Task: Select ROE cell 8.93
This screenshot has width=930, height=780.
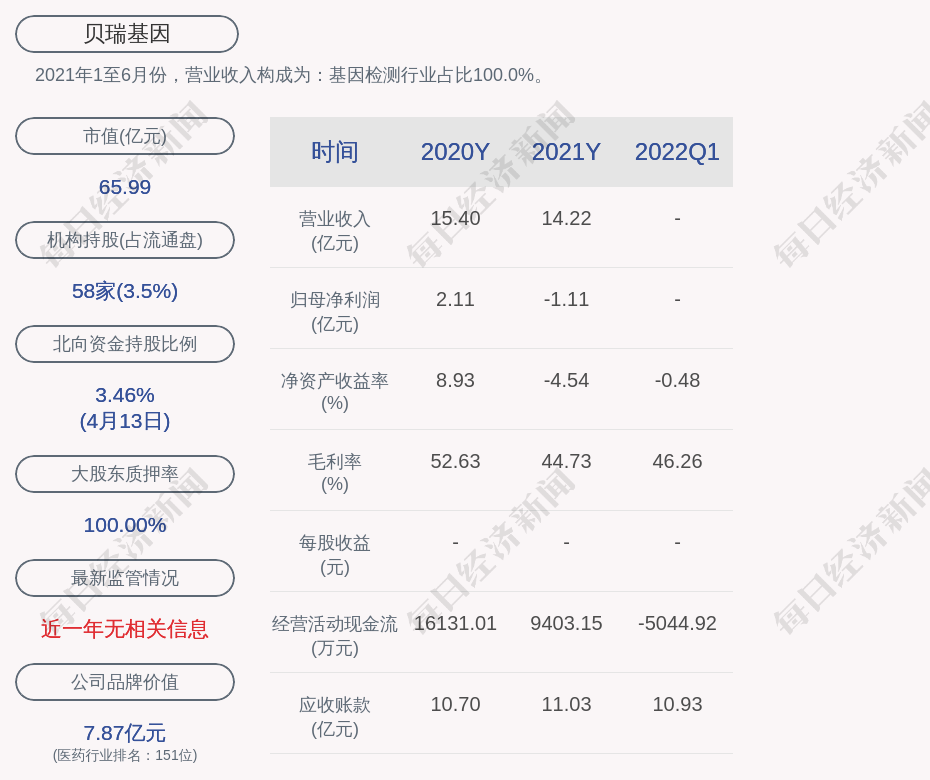Action: pos(455,380)
